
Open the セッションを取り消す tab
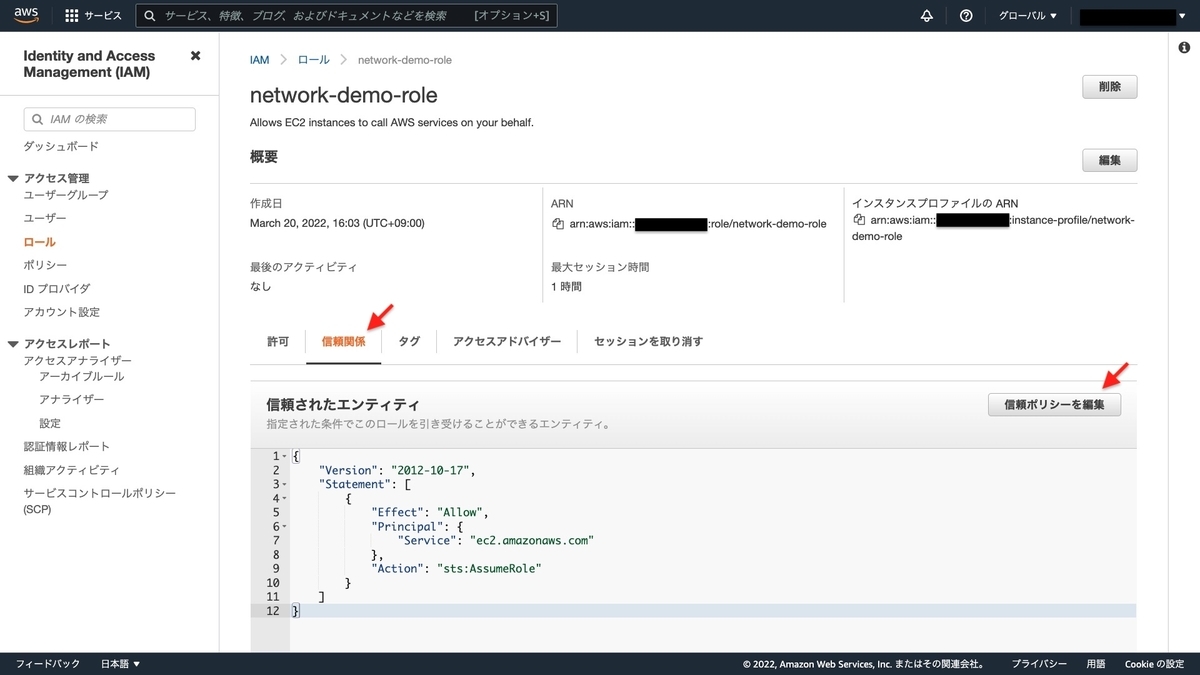pos(648,341)
